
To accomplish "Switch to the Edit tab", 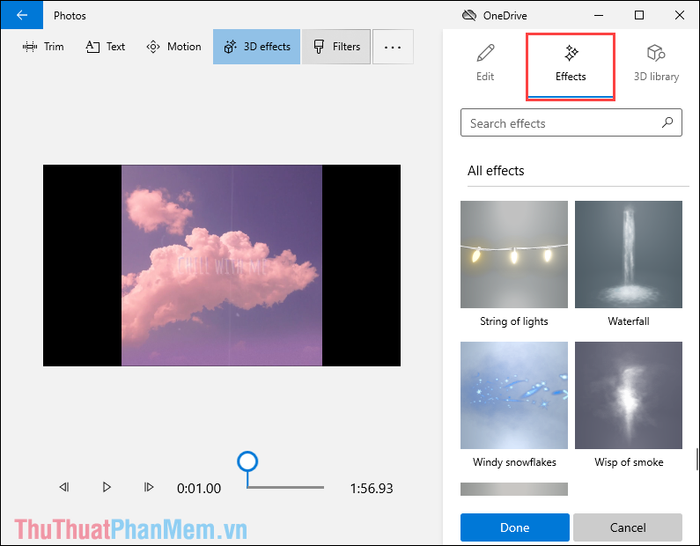I will 485,63.
